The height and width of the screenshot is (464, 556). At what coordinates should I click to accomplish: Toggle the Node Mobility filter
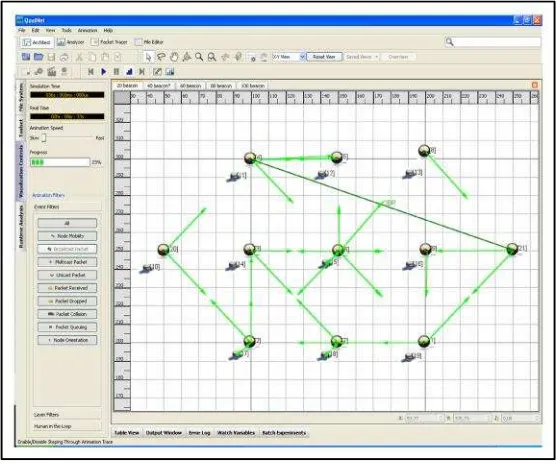[x=67, y=236]
